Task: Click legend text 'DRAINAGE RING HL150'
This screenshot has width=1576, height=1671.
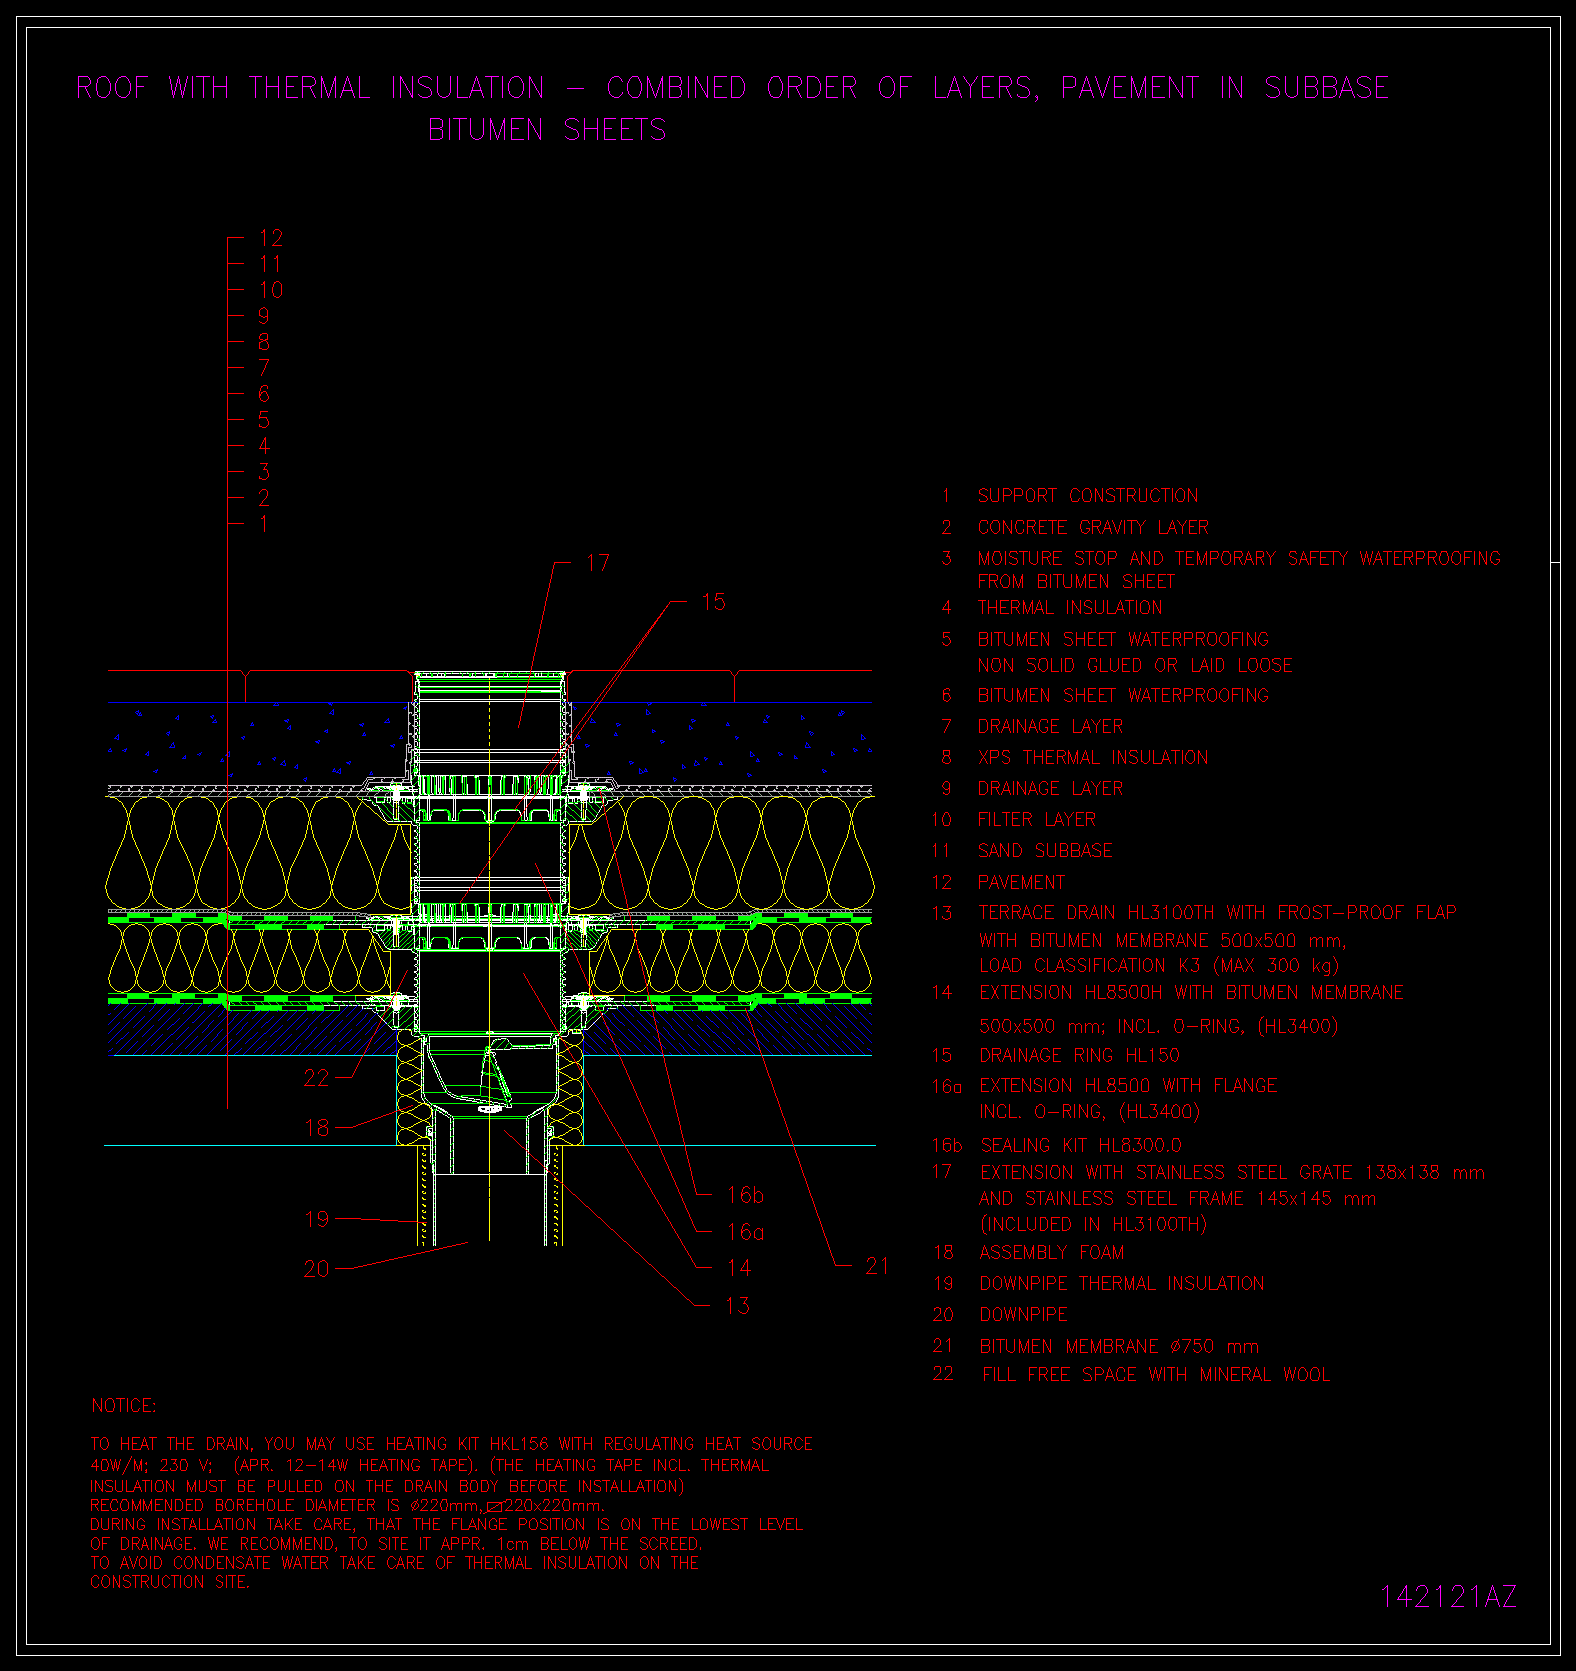Action: point(1079,1055)
